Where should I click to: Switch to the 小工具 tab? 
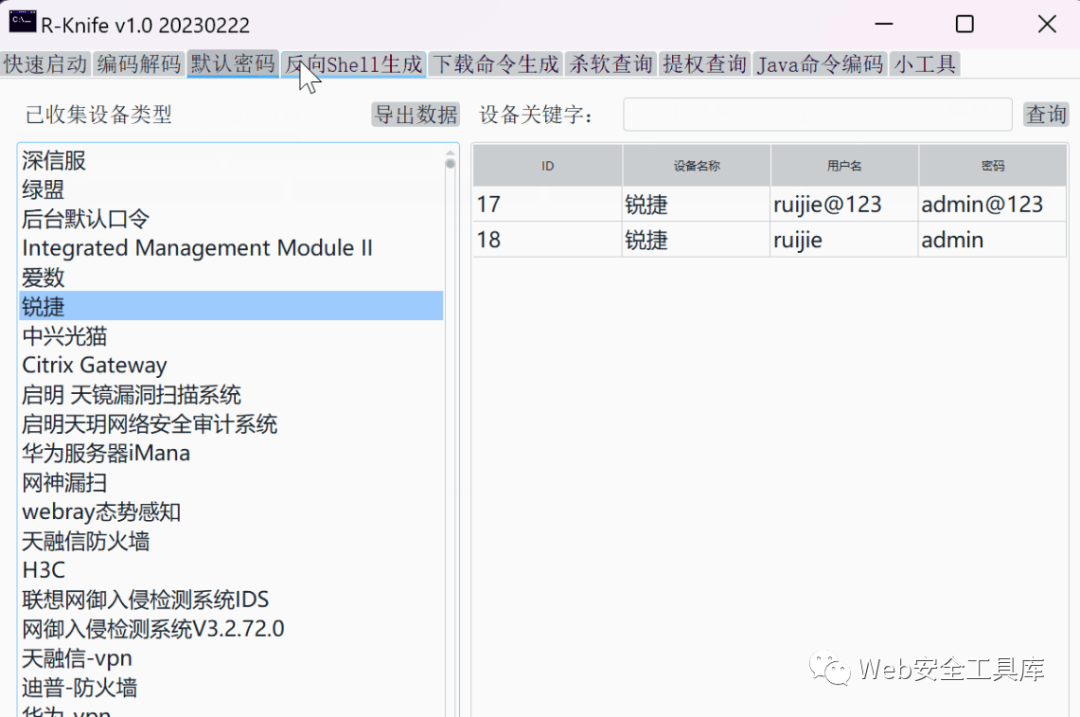pos(925,64)
